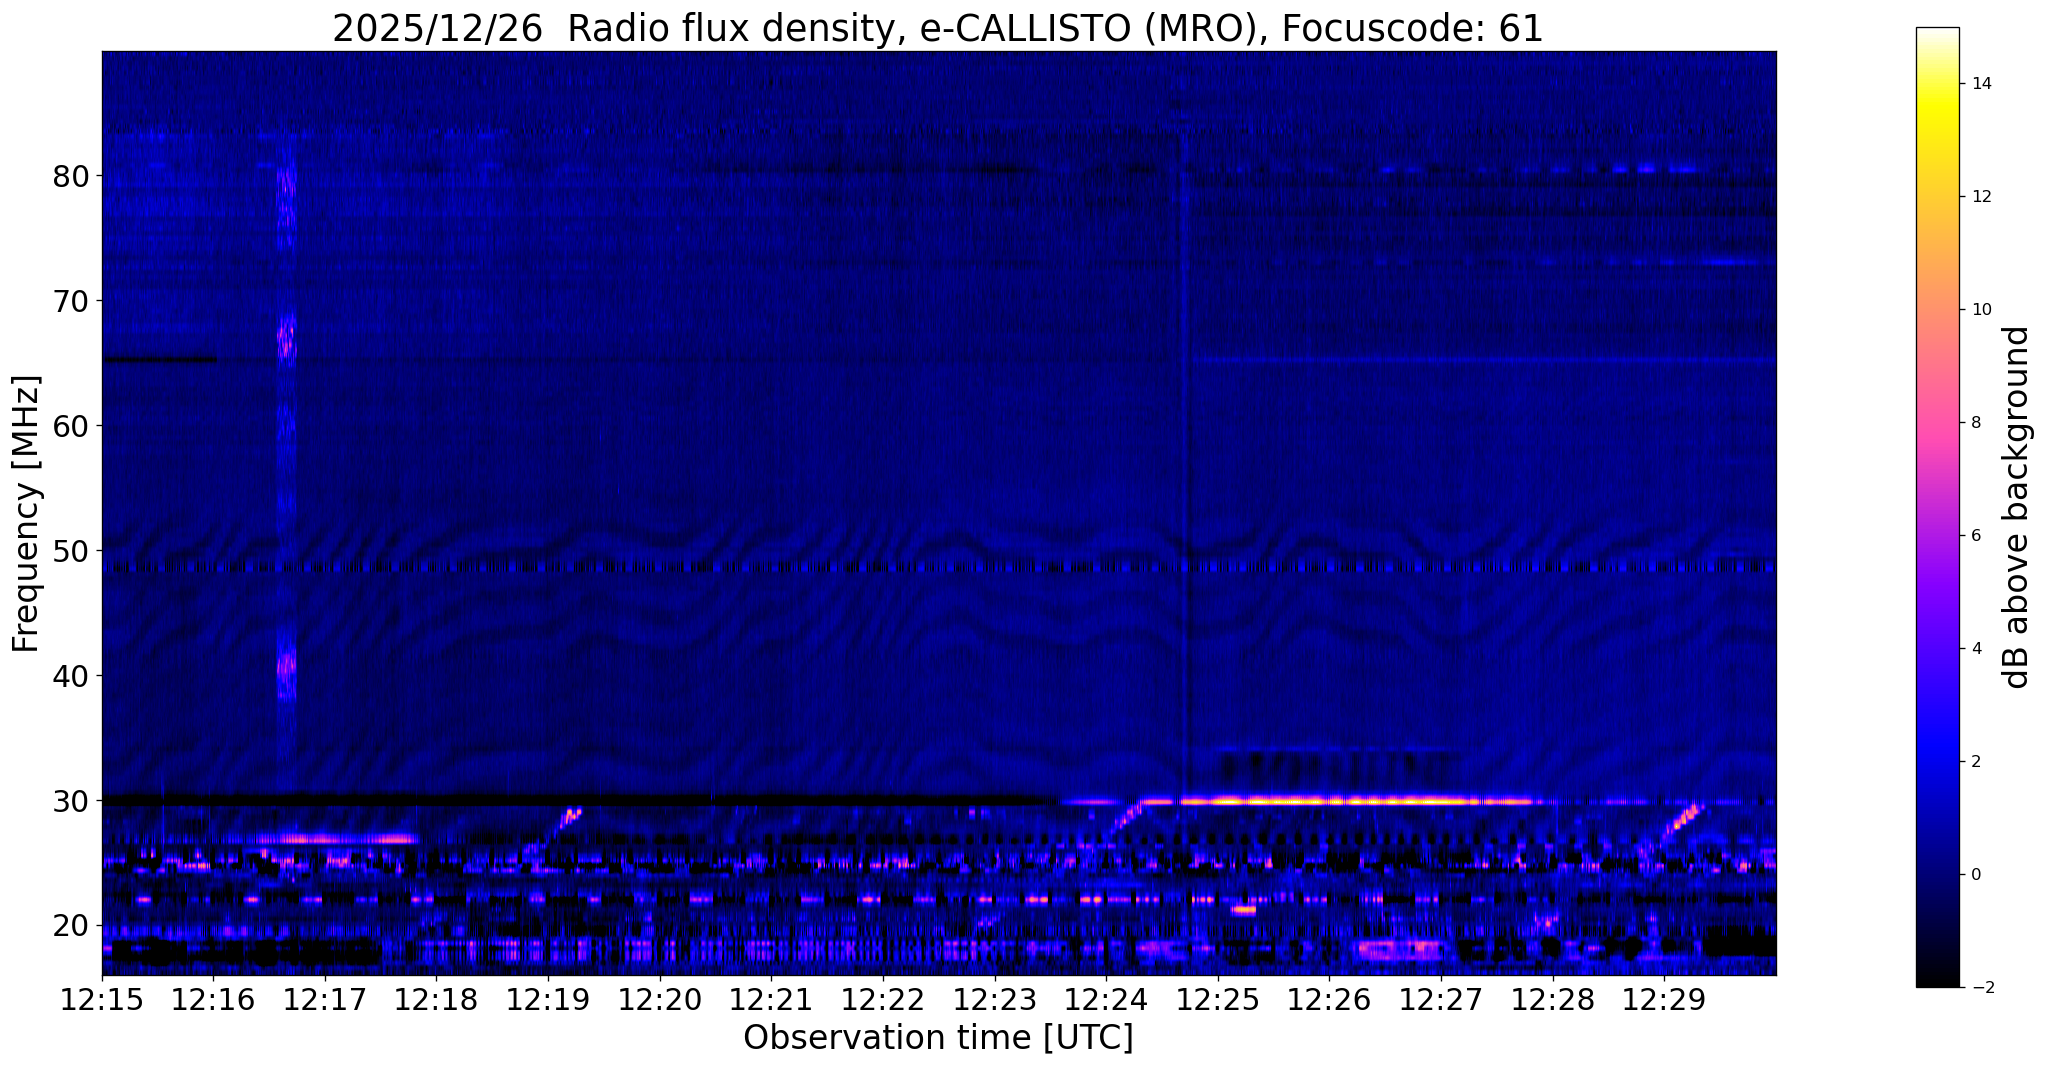Click the pink burst spot near 40 MHz
This screenshot has width=2047, height=1067.
coord(286,668)
